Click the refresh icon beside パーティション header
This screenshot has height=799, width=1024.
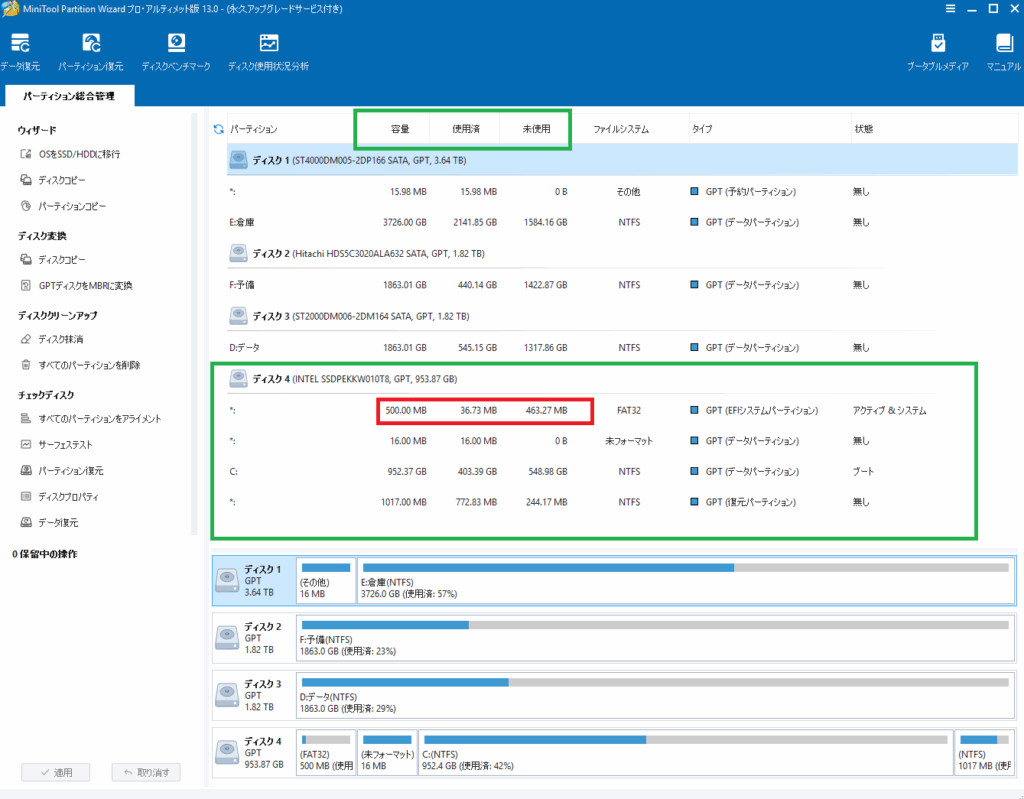[x=218, y=129]
